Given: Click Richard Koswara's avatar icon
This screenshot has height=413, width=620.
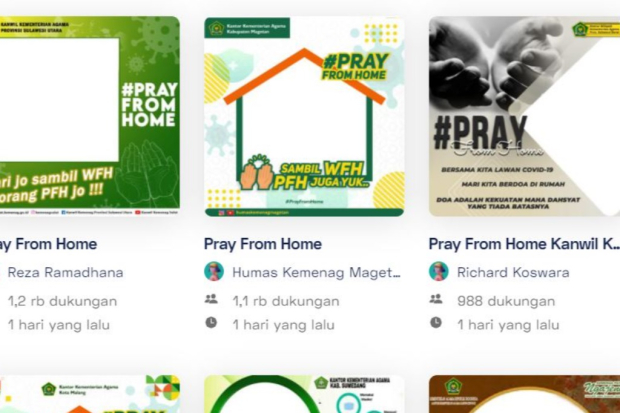Looking at the screenshot, I should click(439, 271).
